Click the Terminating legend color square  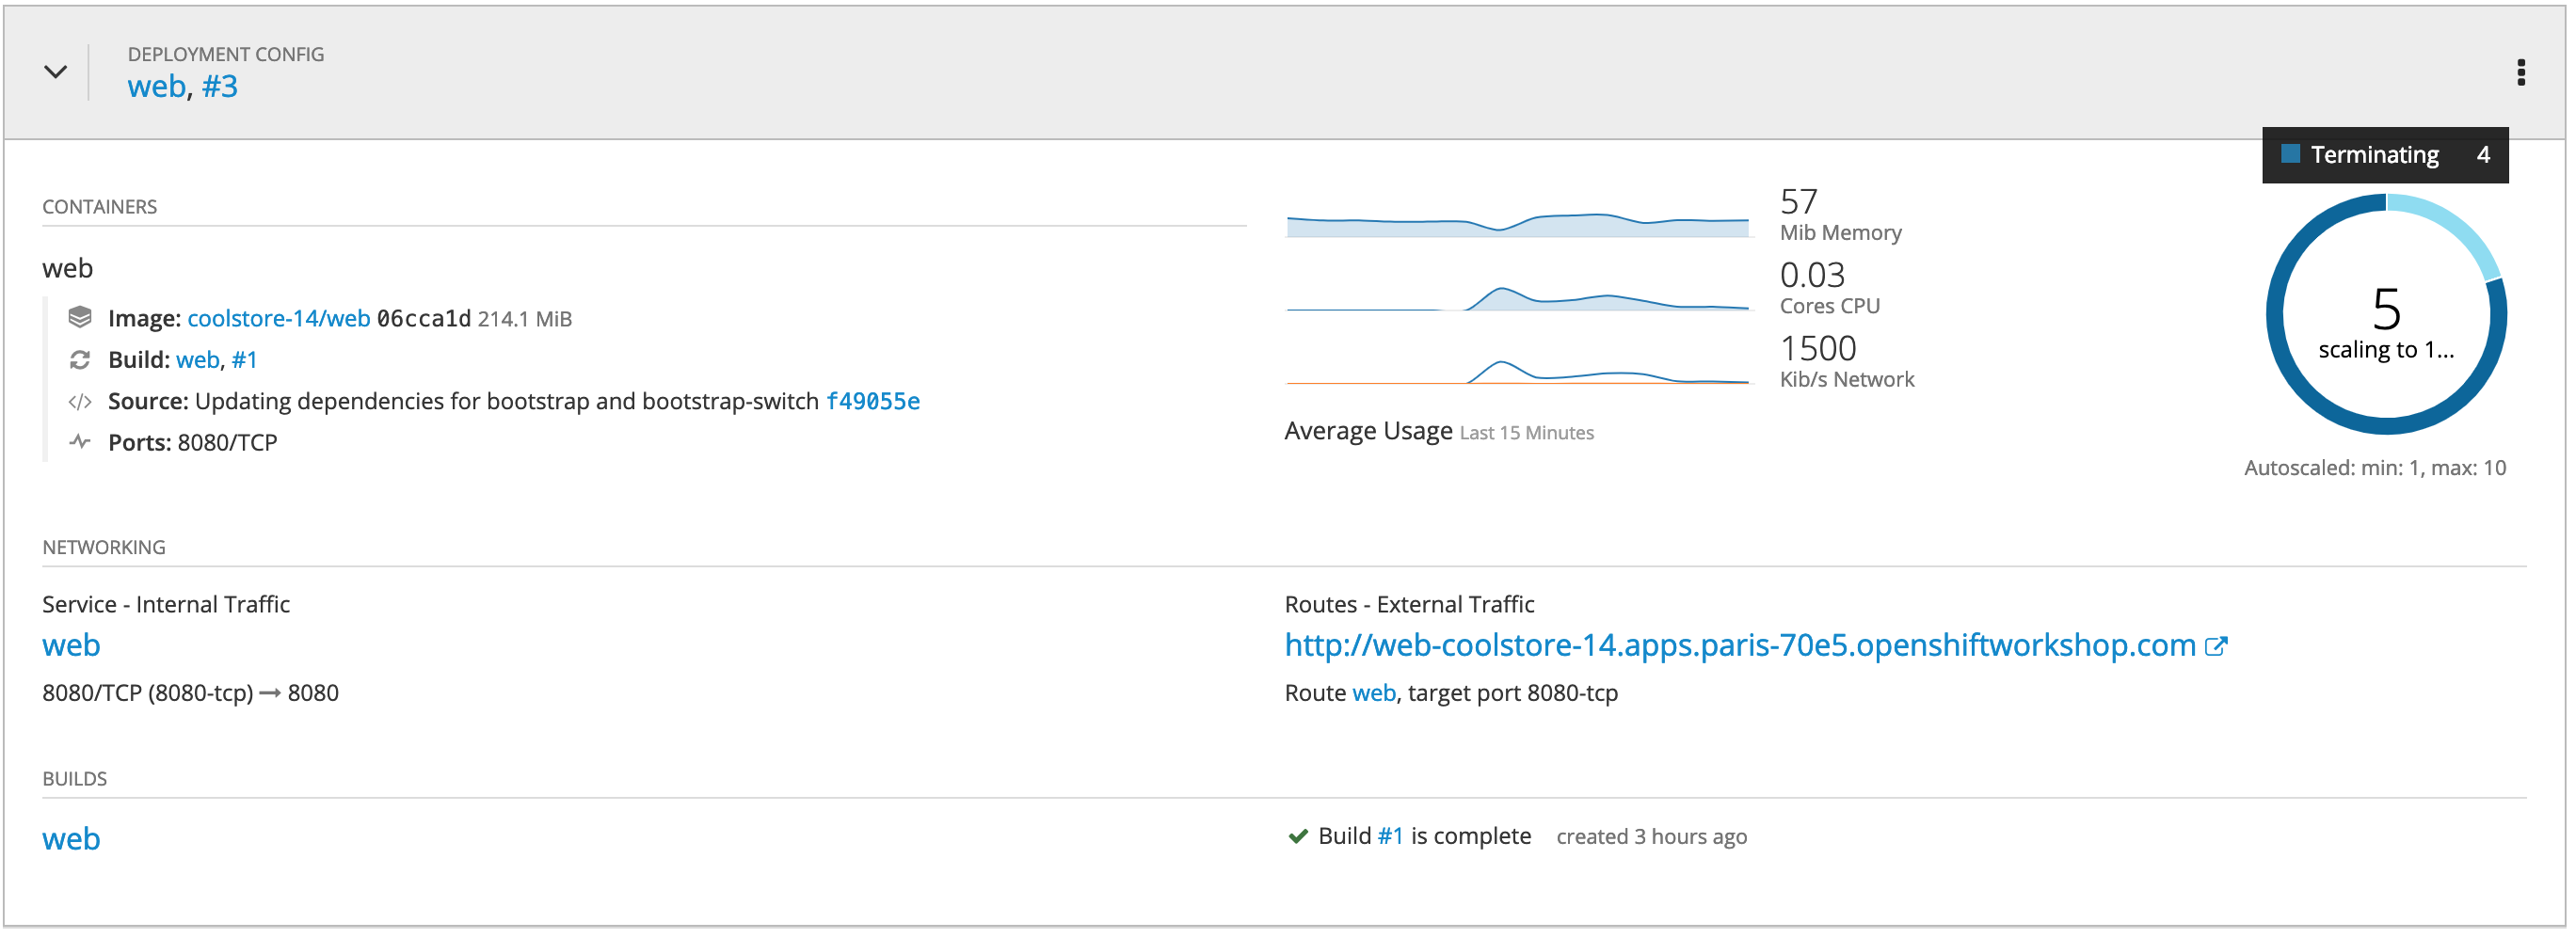(2290, 154)
